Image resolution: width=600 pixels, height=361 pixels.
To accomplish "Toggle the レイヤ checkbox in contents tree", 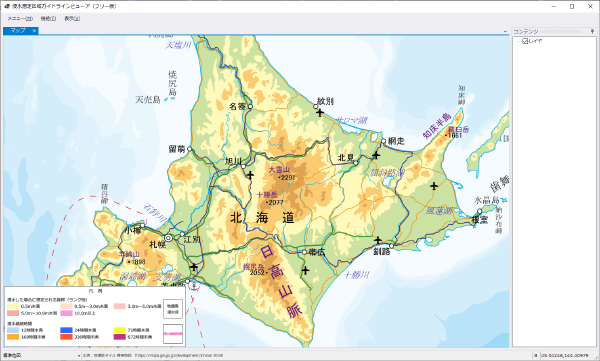I will pyautogui.click(x=525, y=41).
